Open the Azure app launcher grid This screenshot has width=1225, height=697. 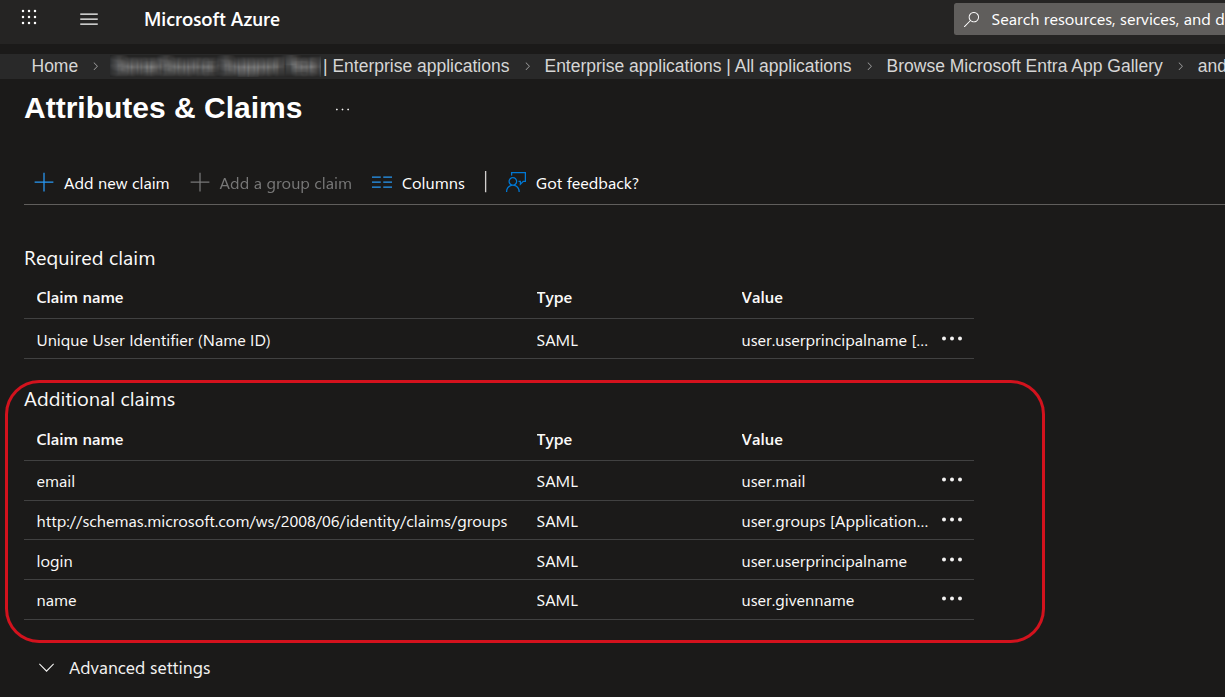coord(29,18)
